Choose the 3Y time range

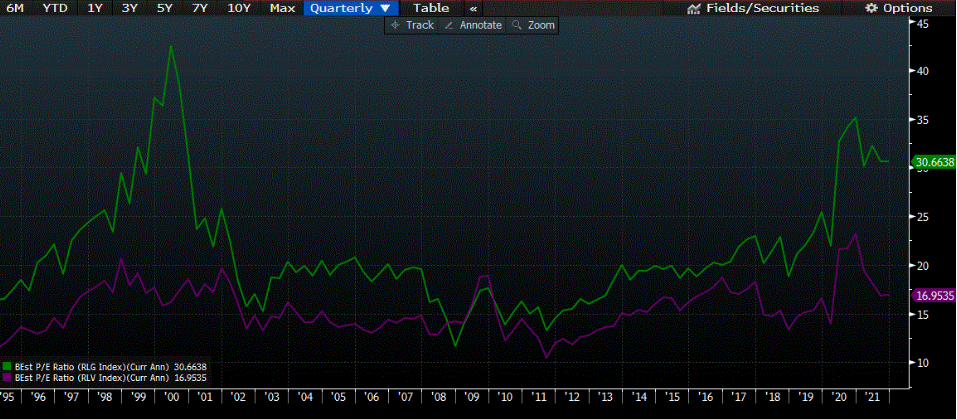pyautogui.click(x=130, y=8)
